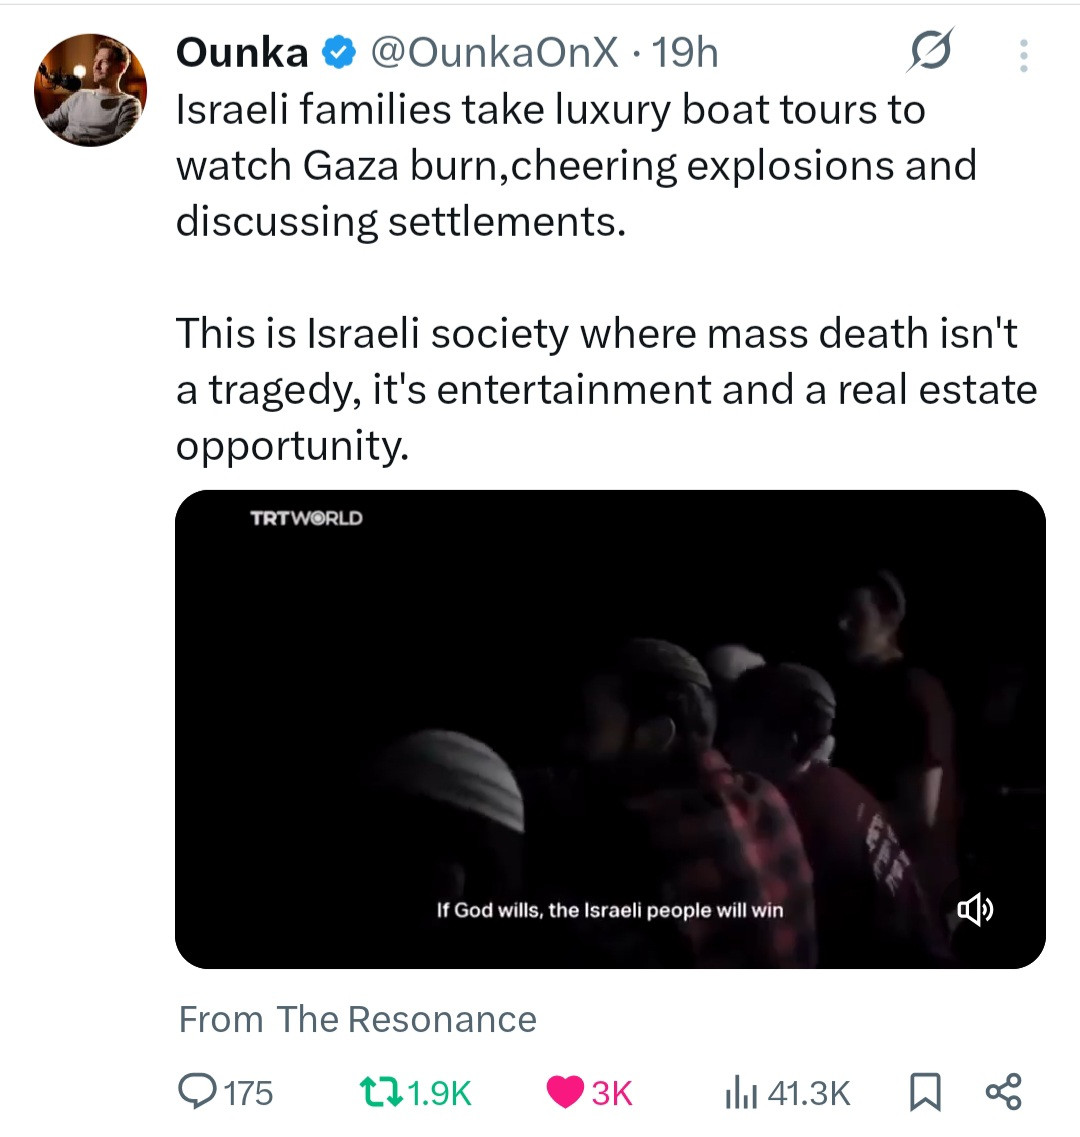Bookmark this post

(x=925, y=1092)
